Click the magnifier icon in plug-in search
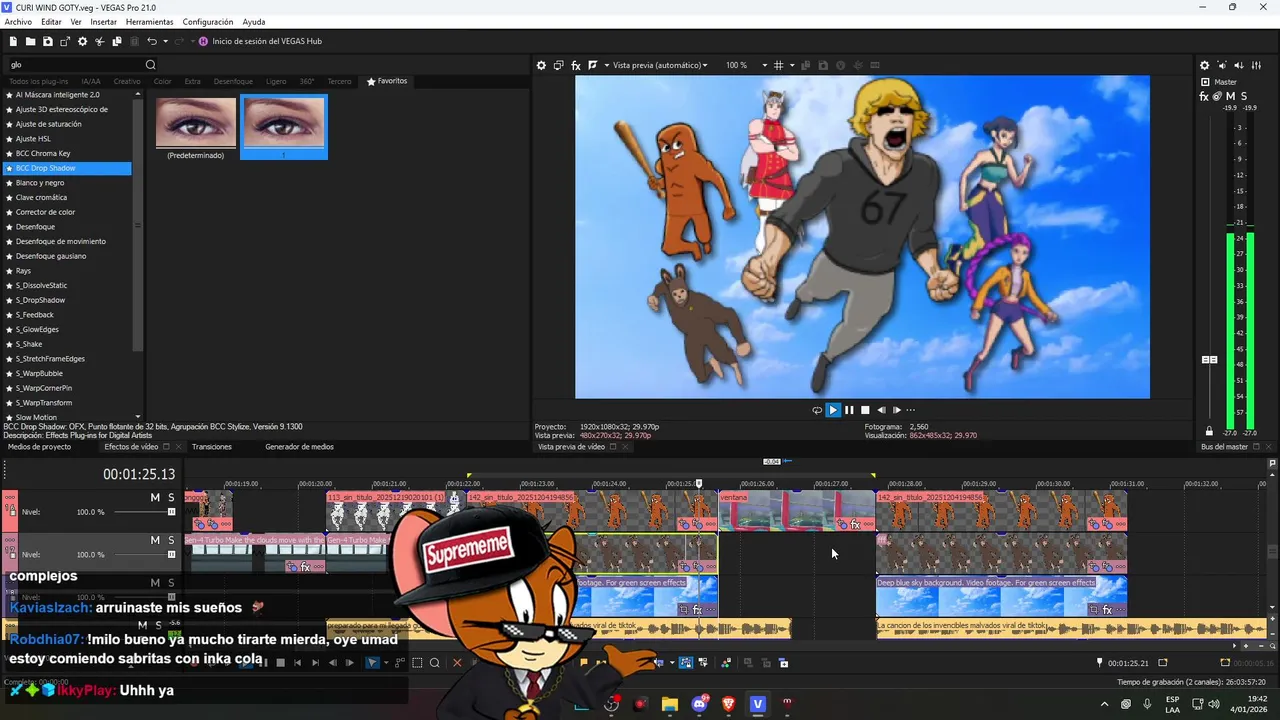The height and width of the screenshot is (720, 1280). tap(150, 65)
